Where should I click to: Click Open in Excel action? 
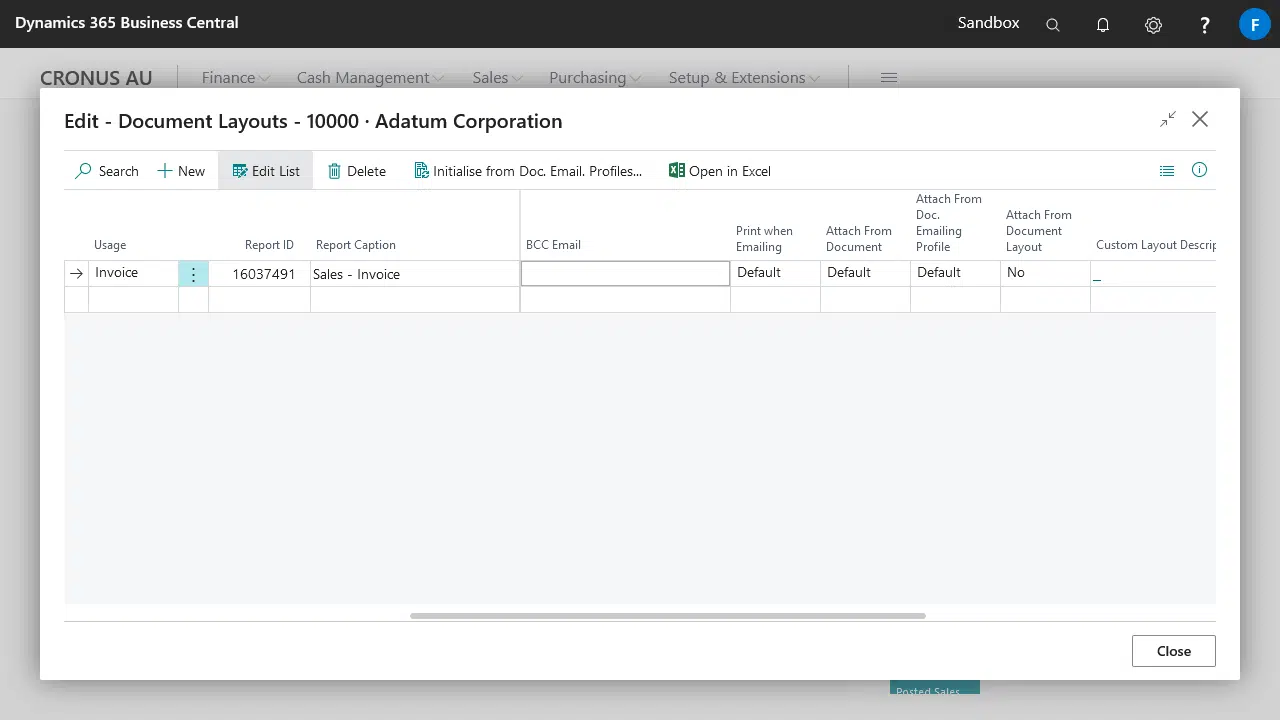pyautogui.click(x=720, y=171)
